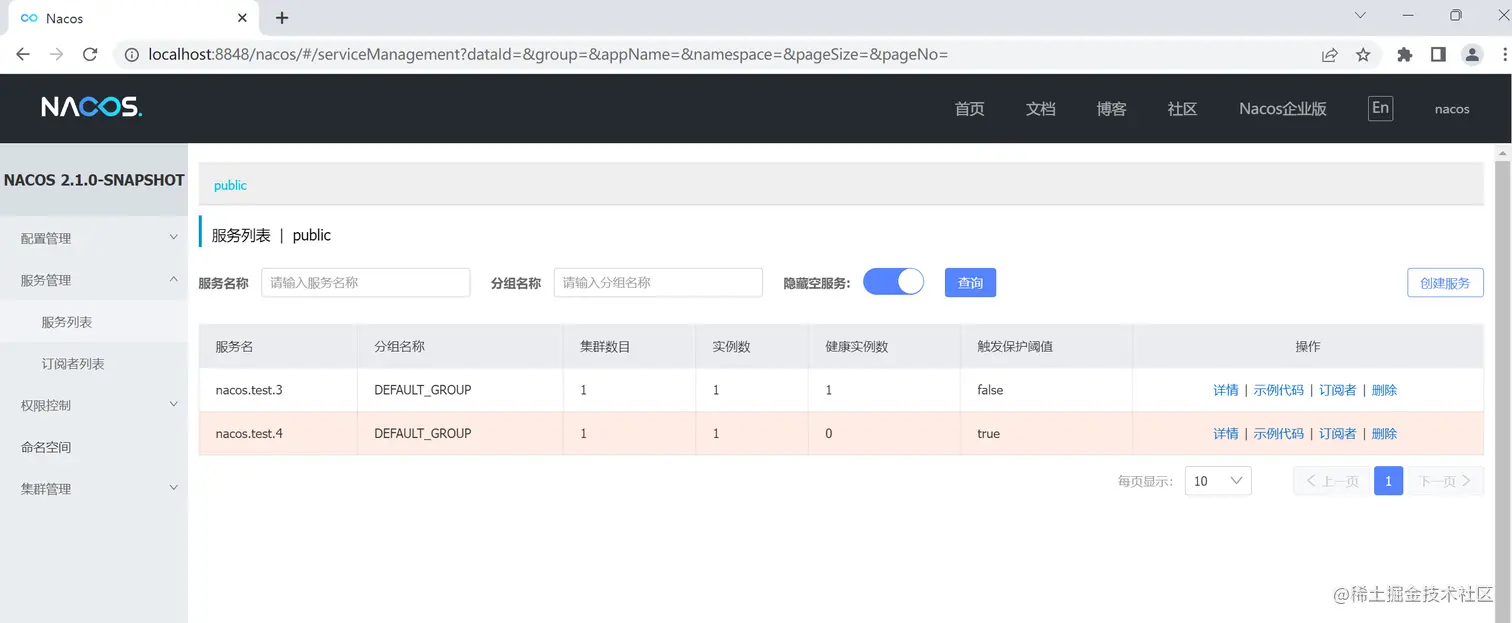Click the browser forward arrow

(x=56, y=55)
